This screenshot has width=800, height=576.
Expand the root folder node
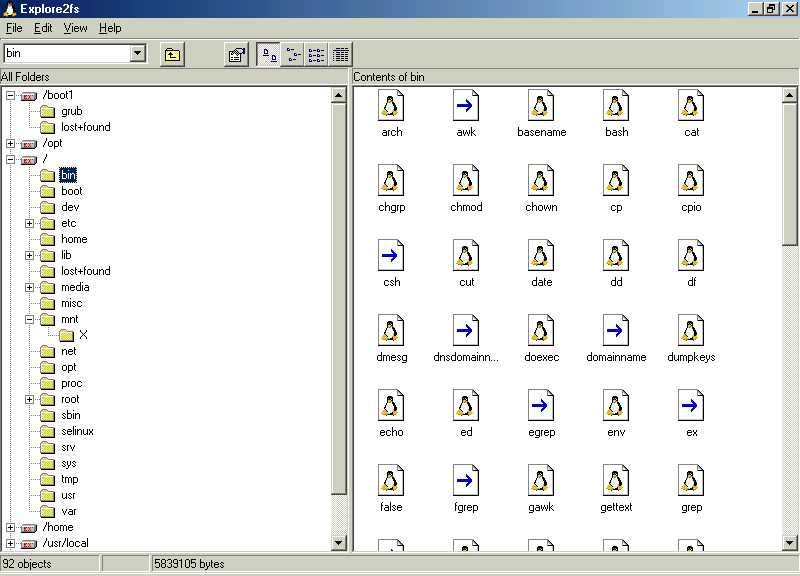(30, 399)
